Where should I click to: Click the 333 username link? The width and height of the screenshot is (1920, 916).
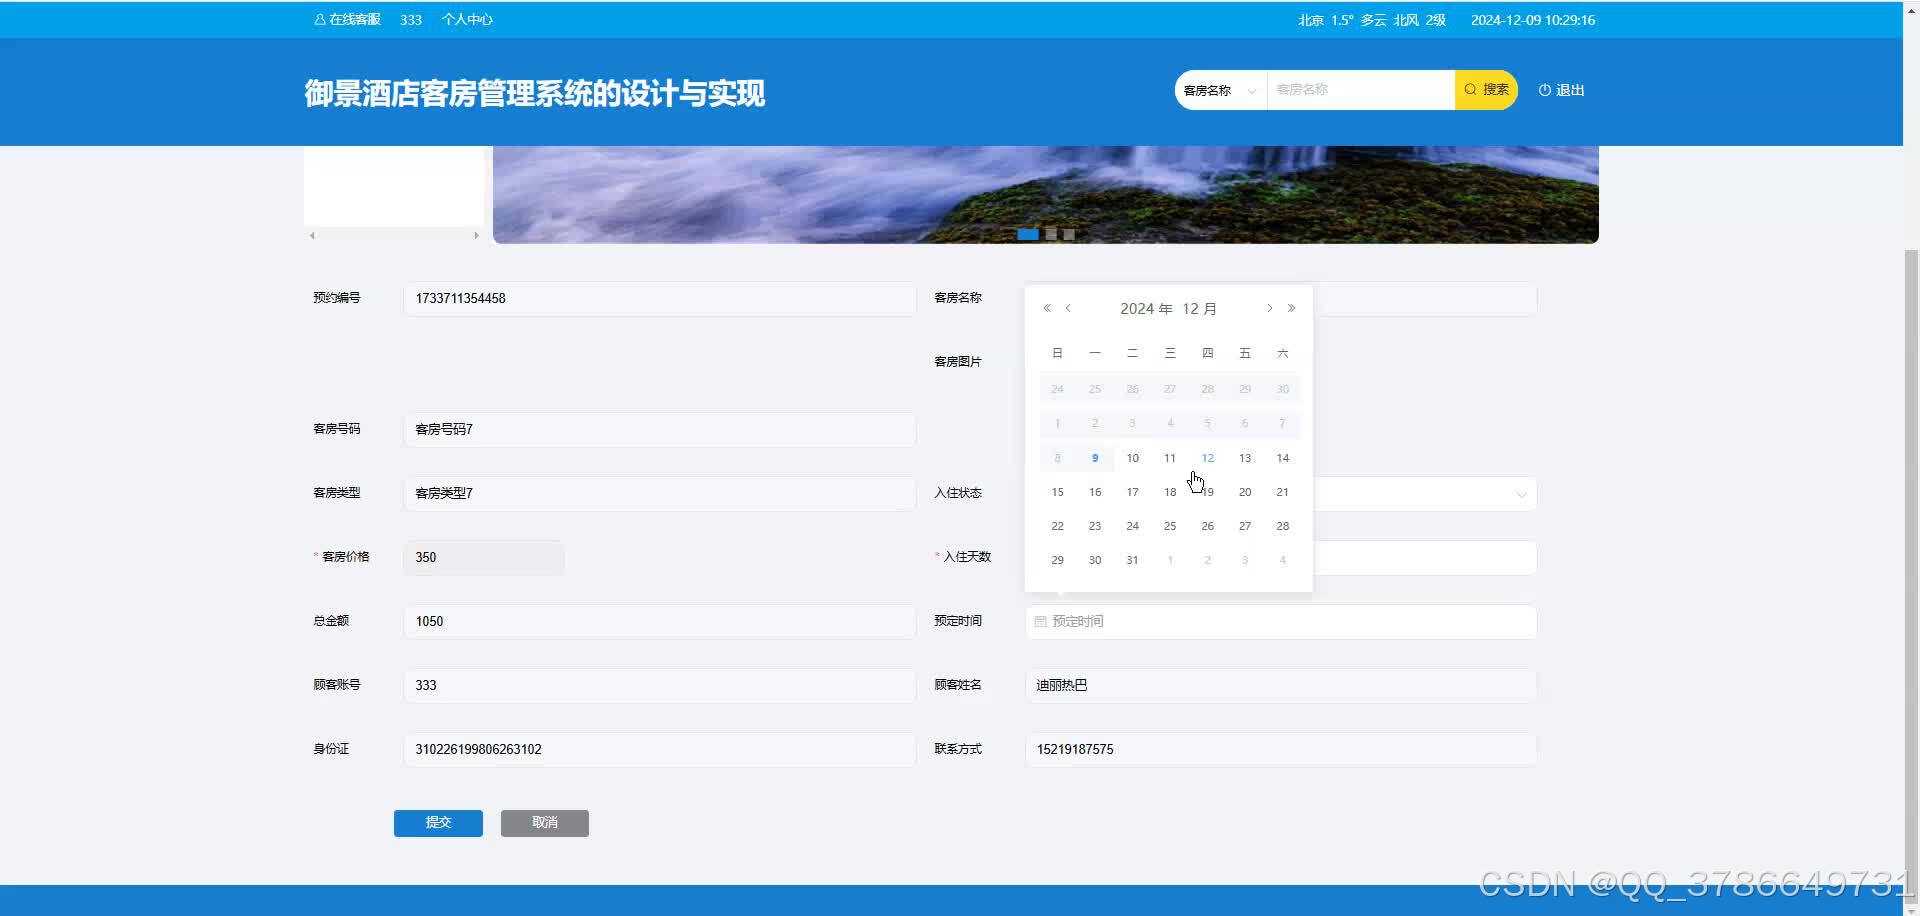tap(411, 20)
